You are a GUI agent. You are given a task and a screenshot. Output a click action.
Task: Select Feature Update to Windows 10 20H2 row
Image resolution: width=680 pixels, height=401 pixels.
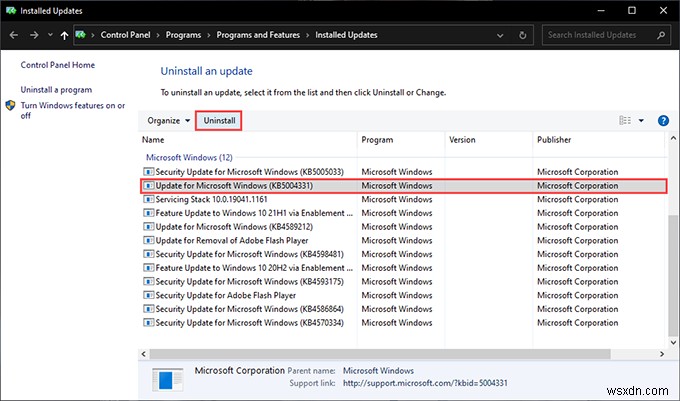point(403,268)
